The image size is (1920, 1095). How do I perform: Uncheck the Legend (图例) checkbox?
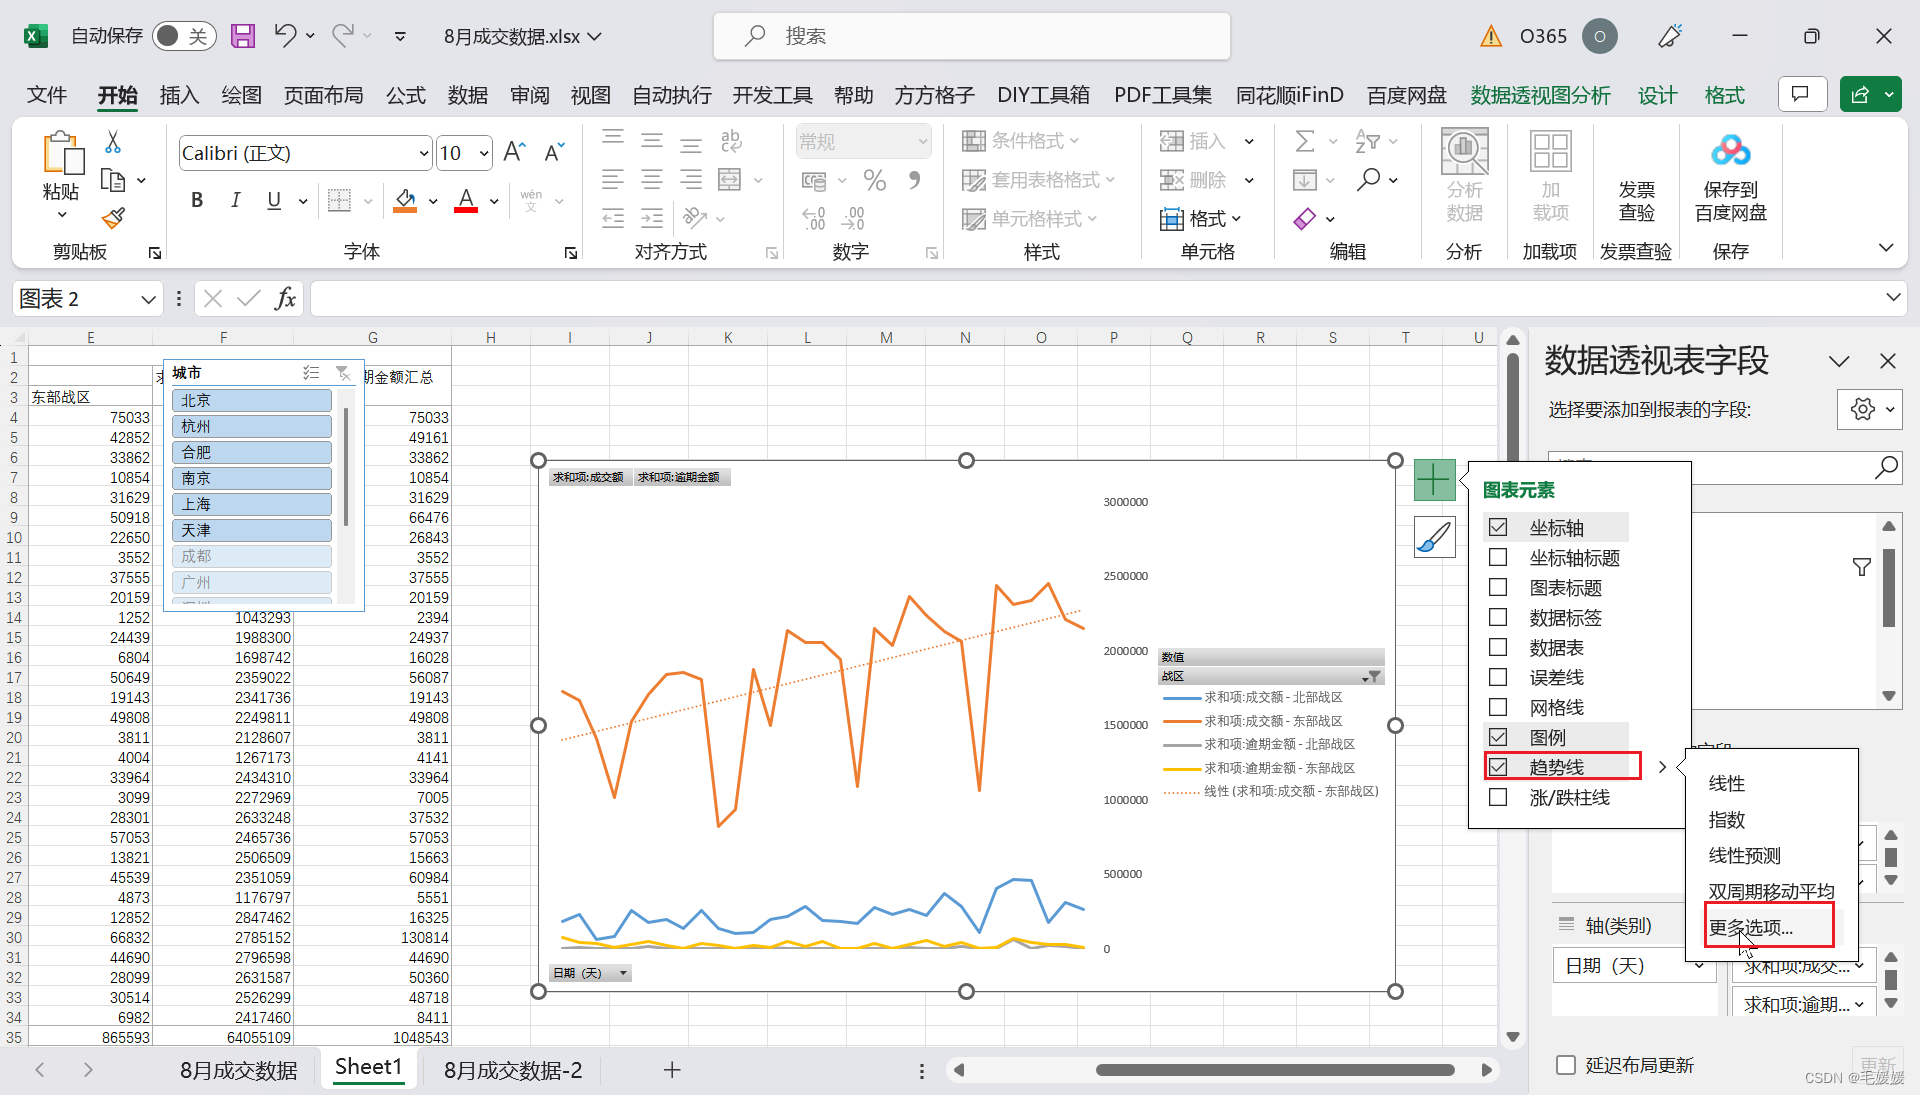(1498, 737)
